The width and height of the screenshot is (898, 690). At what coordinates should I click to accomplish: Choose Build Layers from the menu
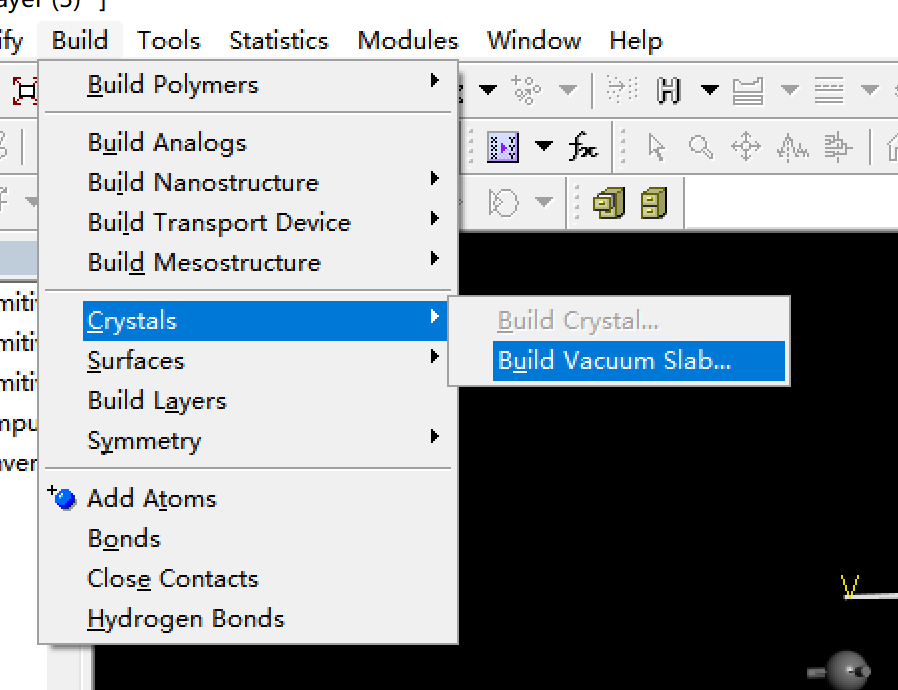click(157, 401)
